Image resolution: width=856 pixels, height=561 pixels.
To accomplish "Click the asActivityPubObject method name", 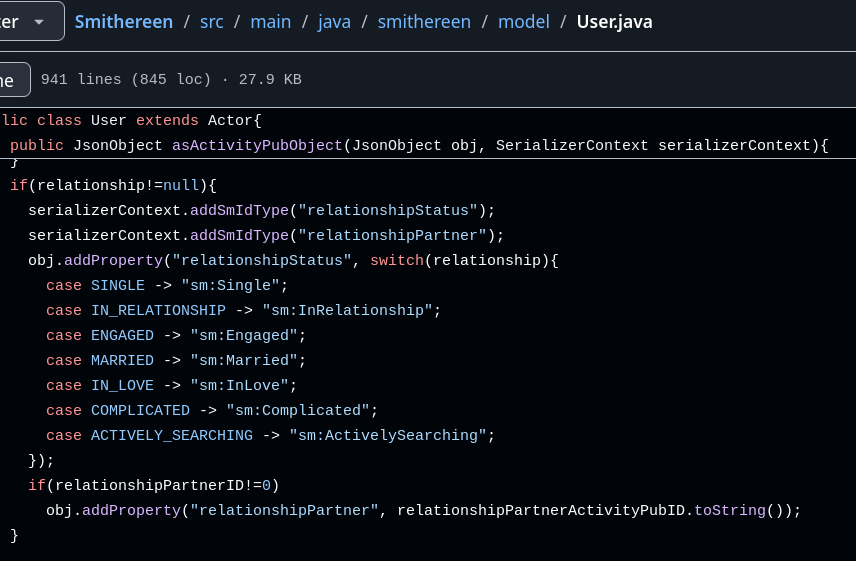I will pos(257,145).
